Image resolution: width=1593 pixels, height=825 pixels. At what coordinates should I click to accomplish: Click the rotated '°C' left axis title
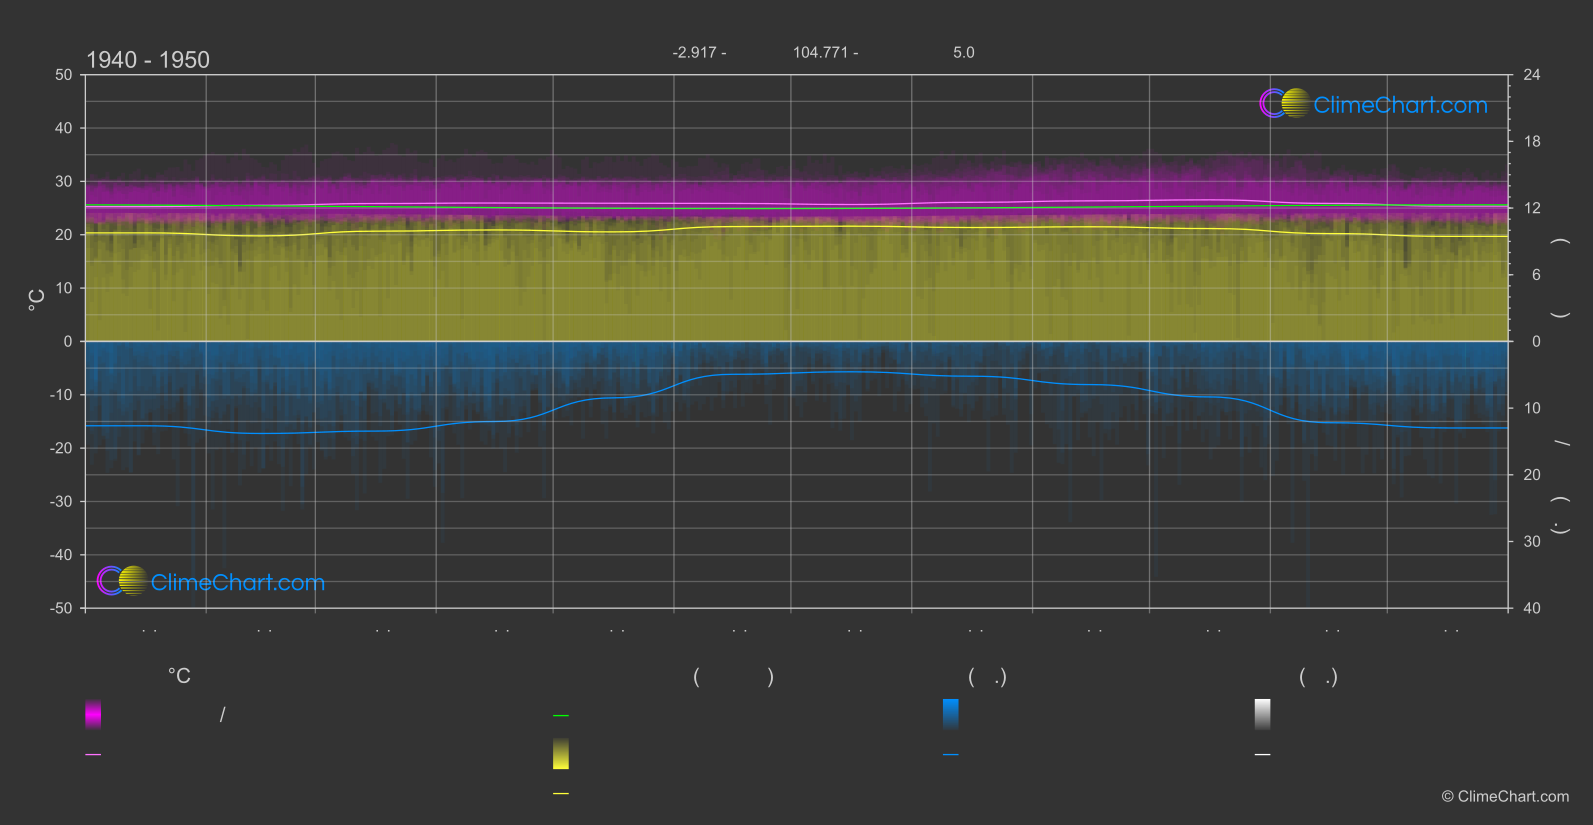coord(37,300)
